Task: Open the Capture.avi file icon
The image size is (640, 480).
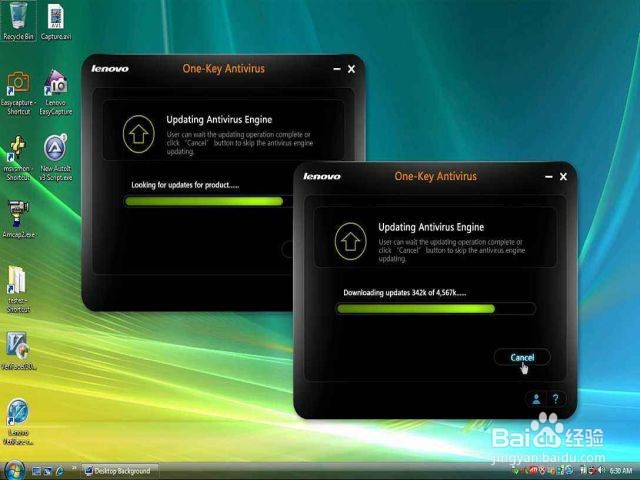Action: point(56,20)
